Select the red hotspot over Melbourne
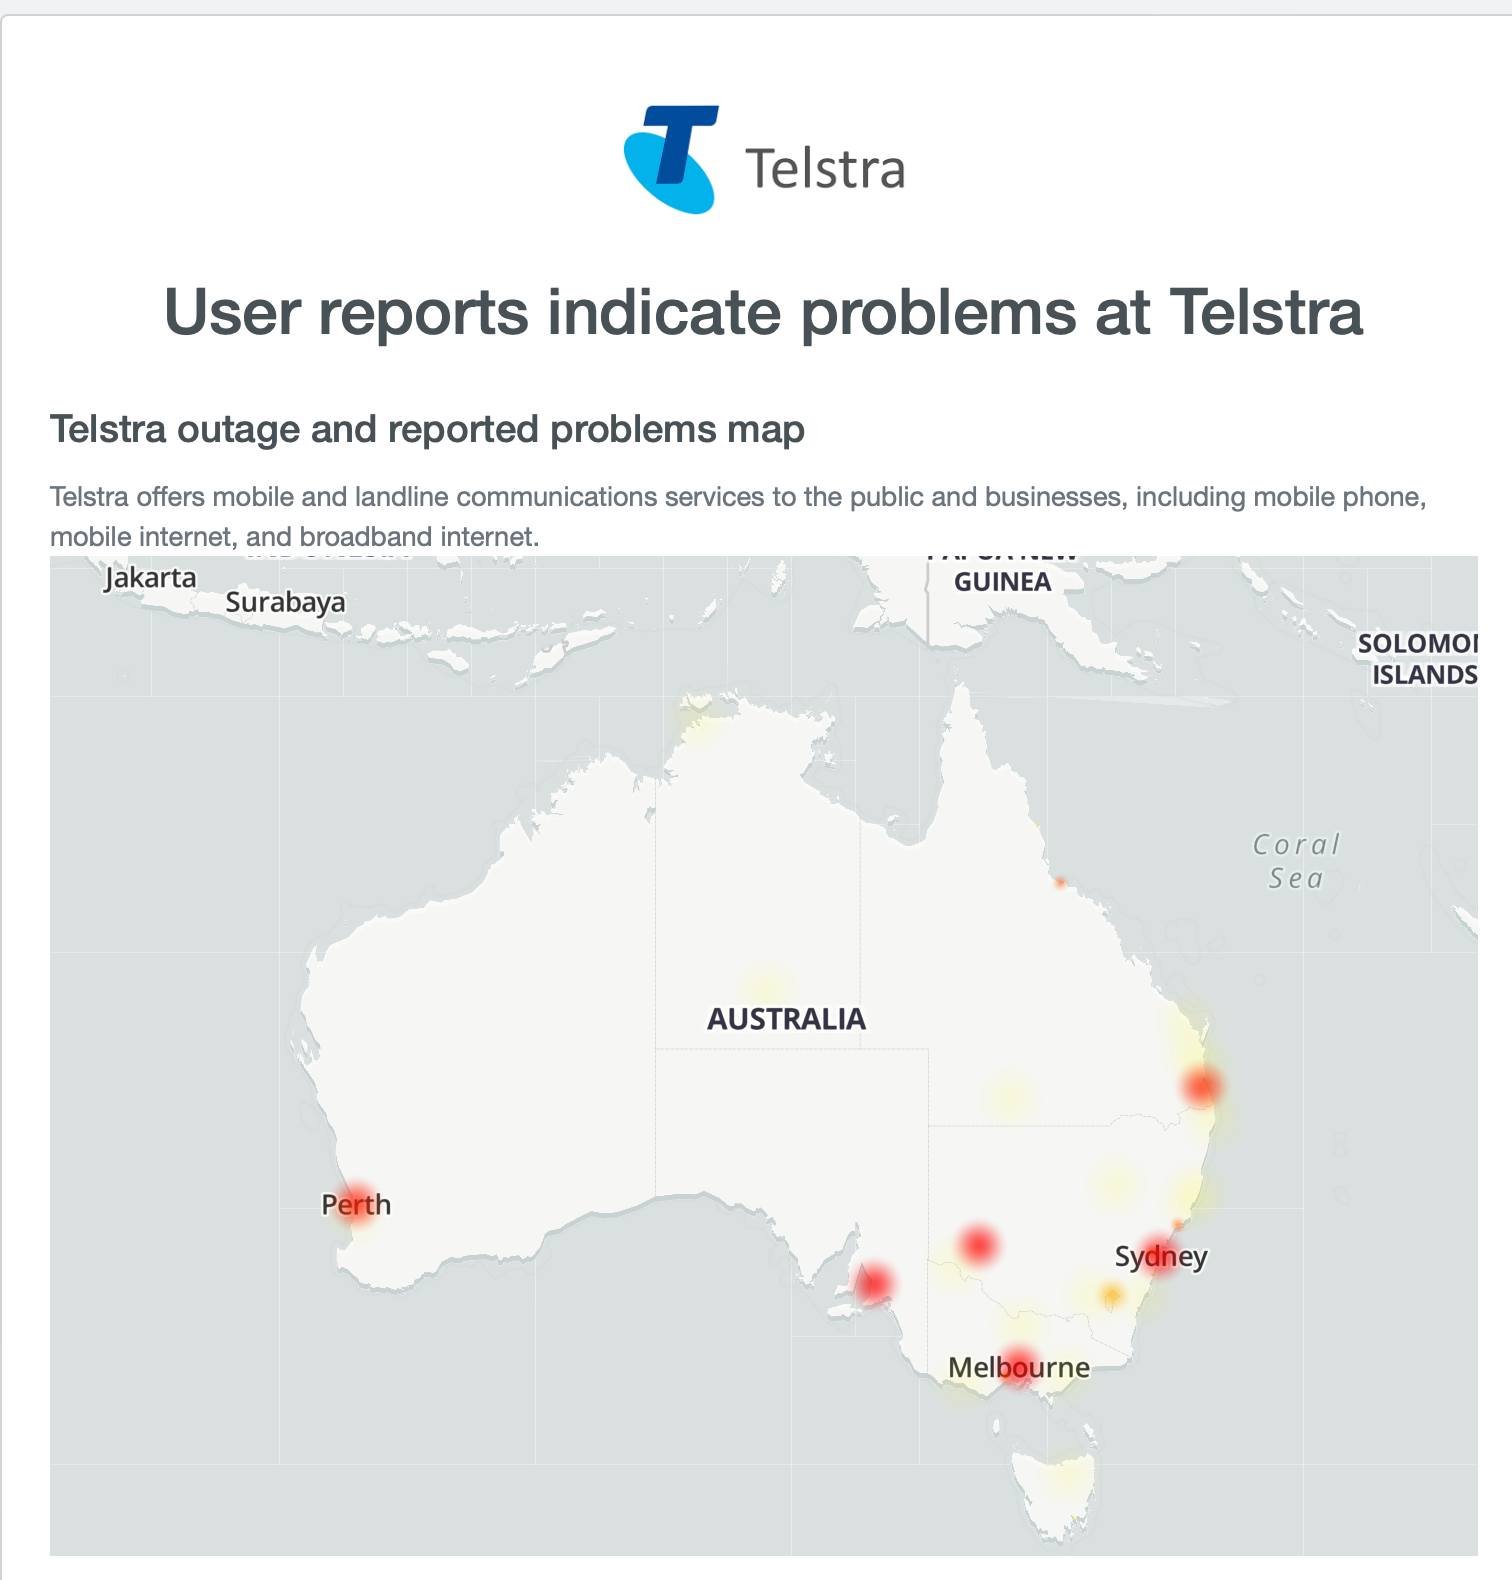The width and height of the screenshot is (1512, 1580). click(x=1018, y=1367)
